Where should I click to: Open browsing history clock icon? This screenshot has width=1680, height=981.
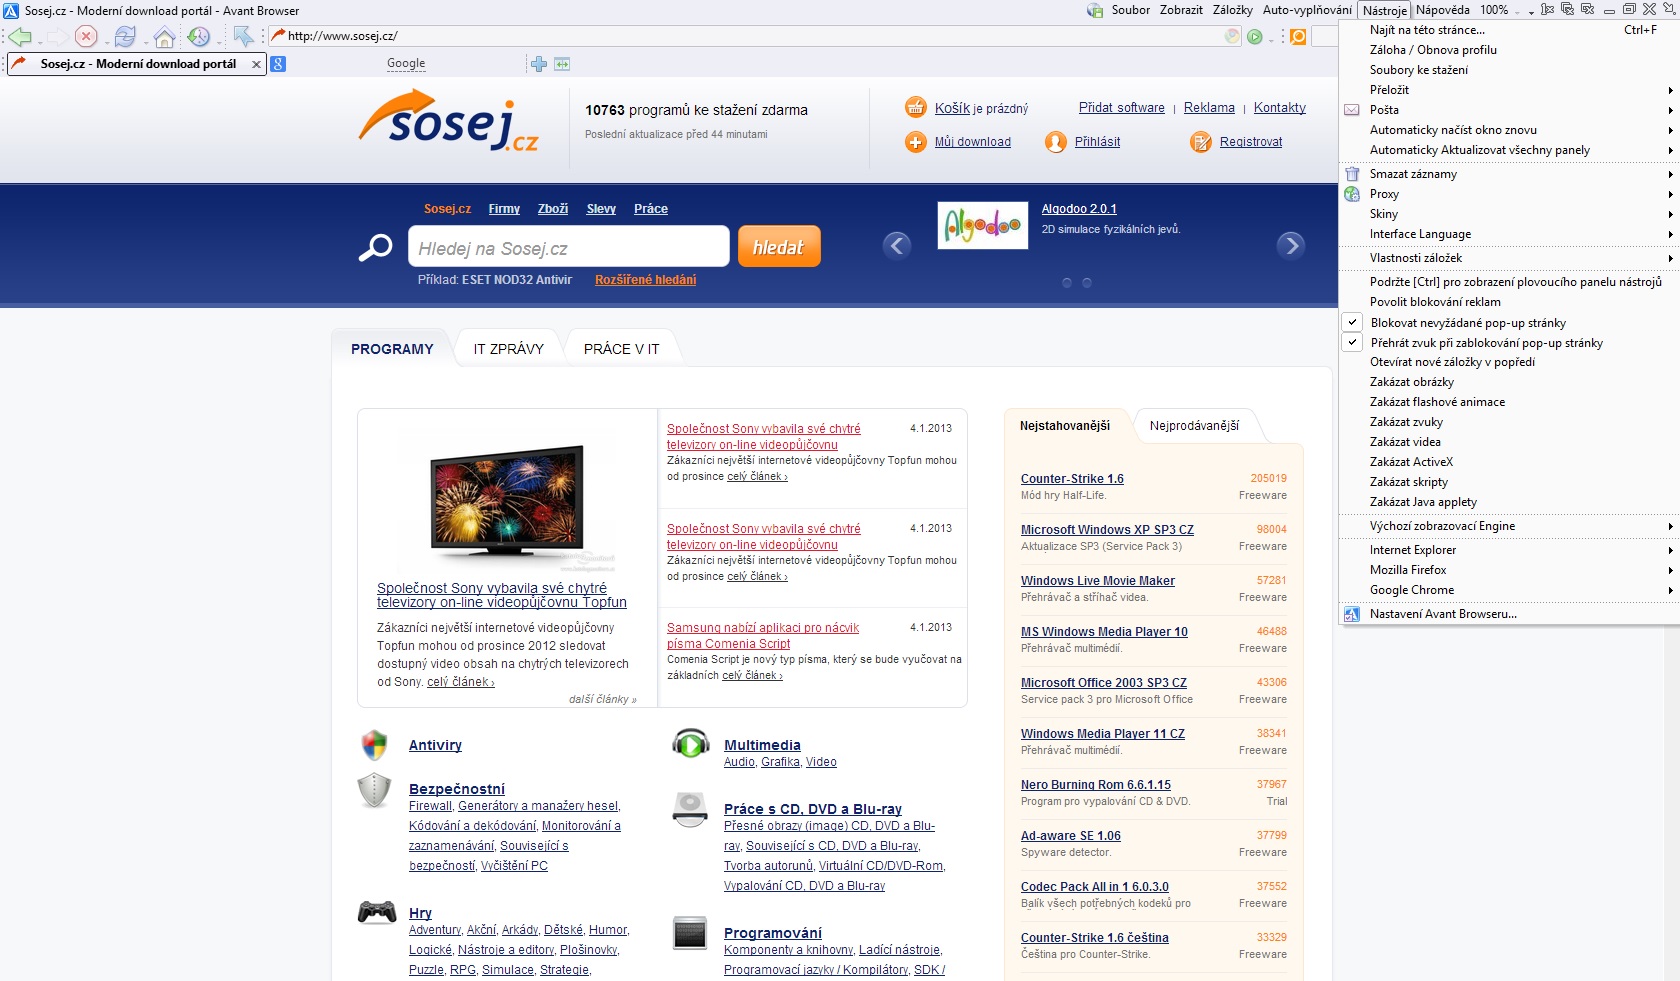[199, 37]
